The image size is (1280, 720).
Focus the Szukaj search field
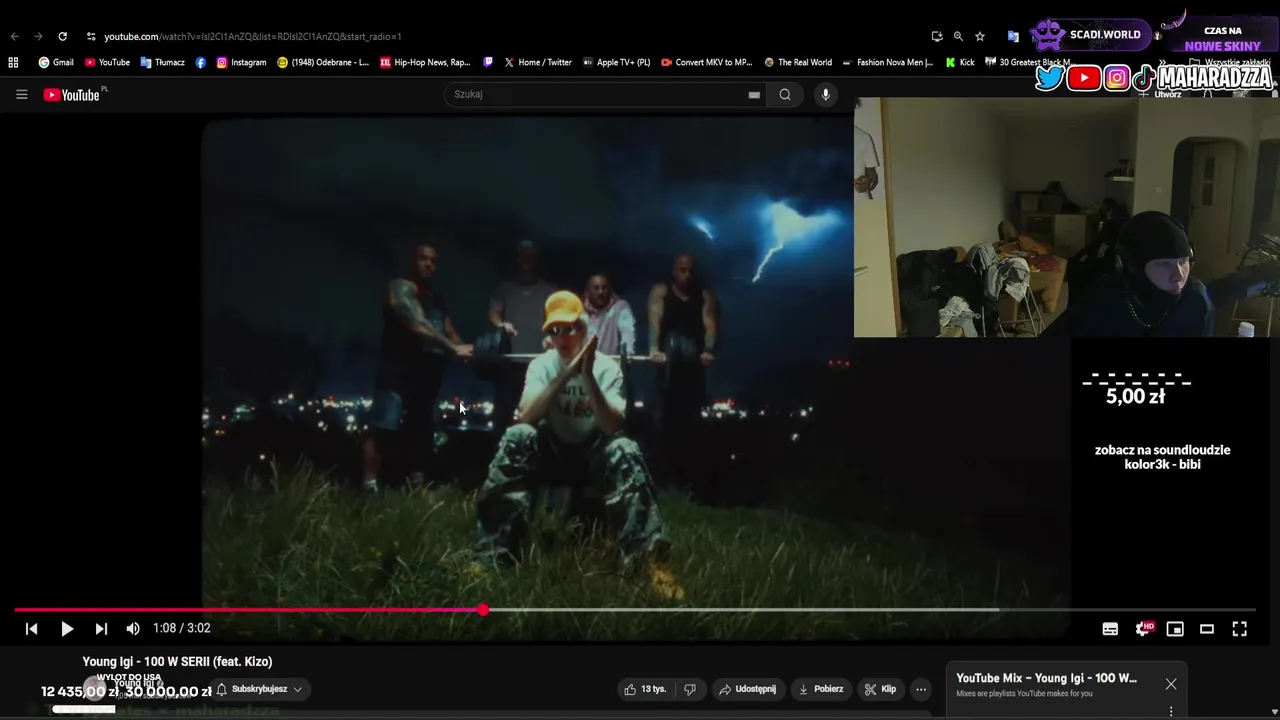click(595, 94)
